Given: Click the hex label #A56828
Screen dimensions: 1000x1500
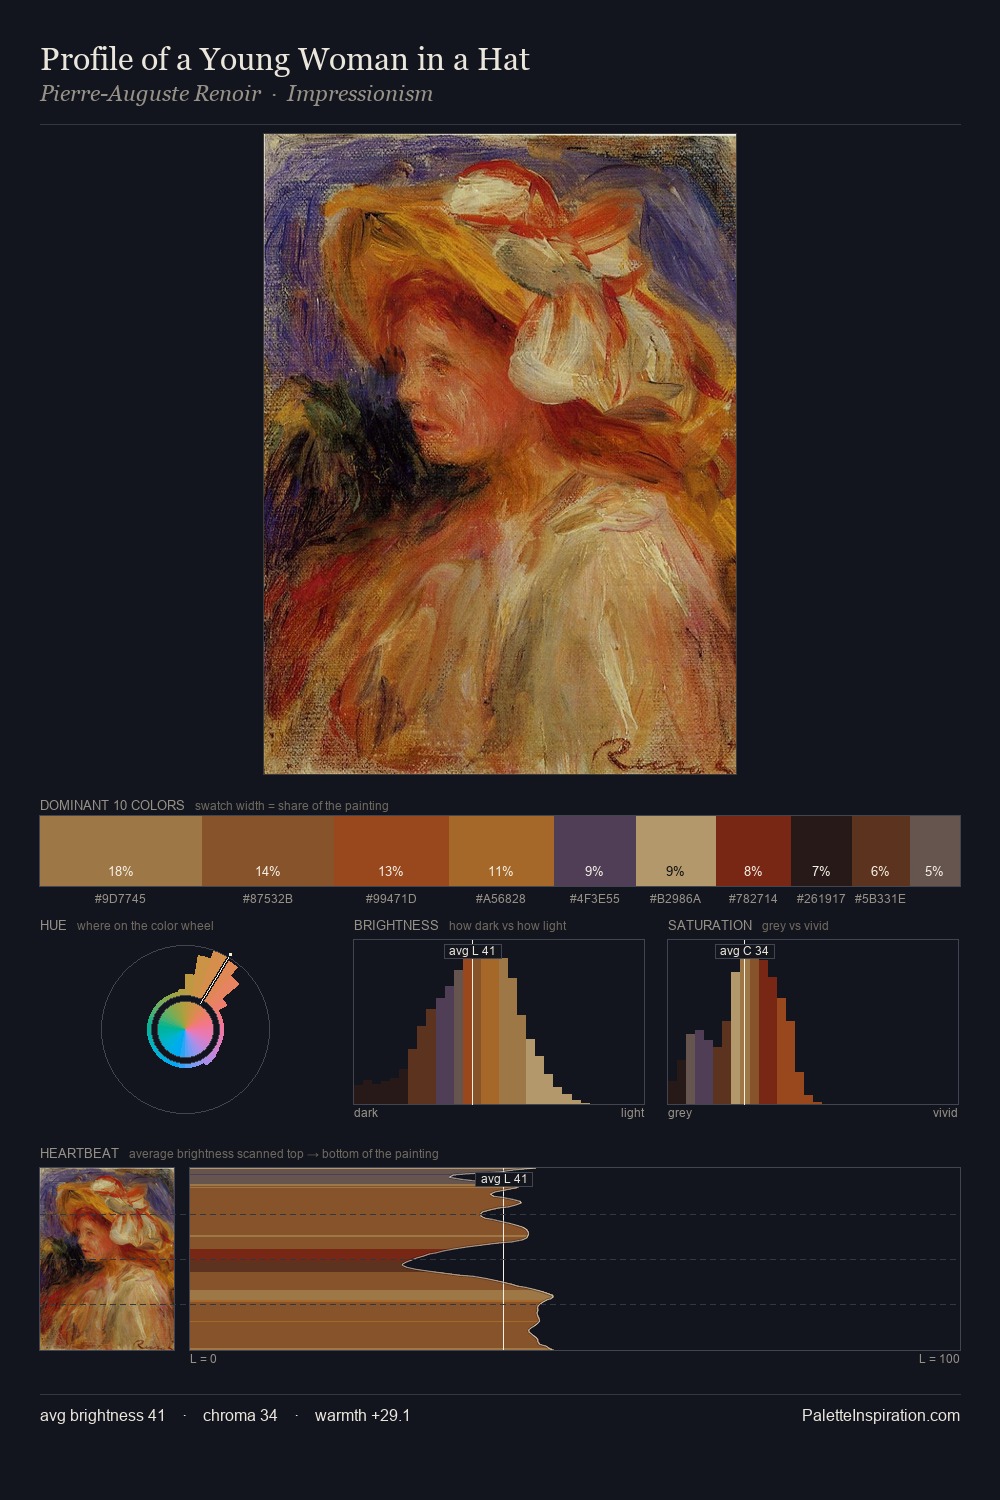Looking at the screenshot, I should pyautogui.click(x=501, y=899).
